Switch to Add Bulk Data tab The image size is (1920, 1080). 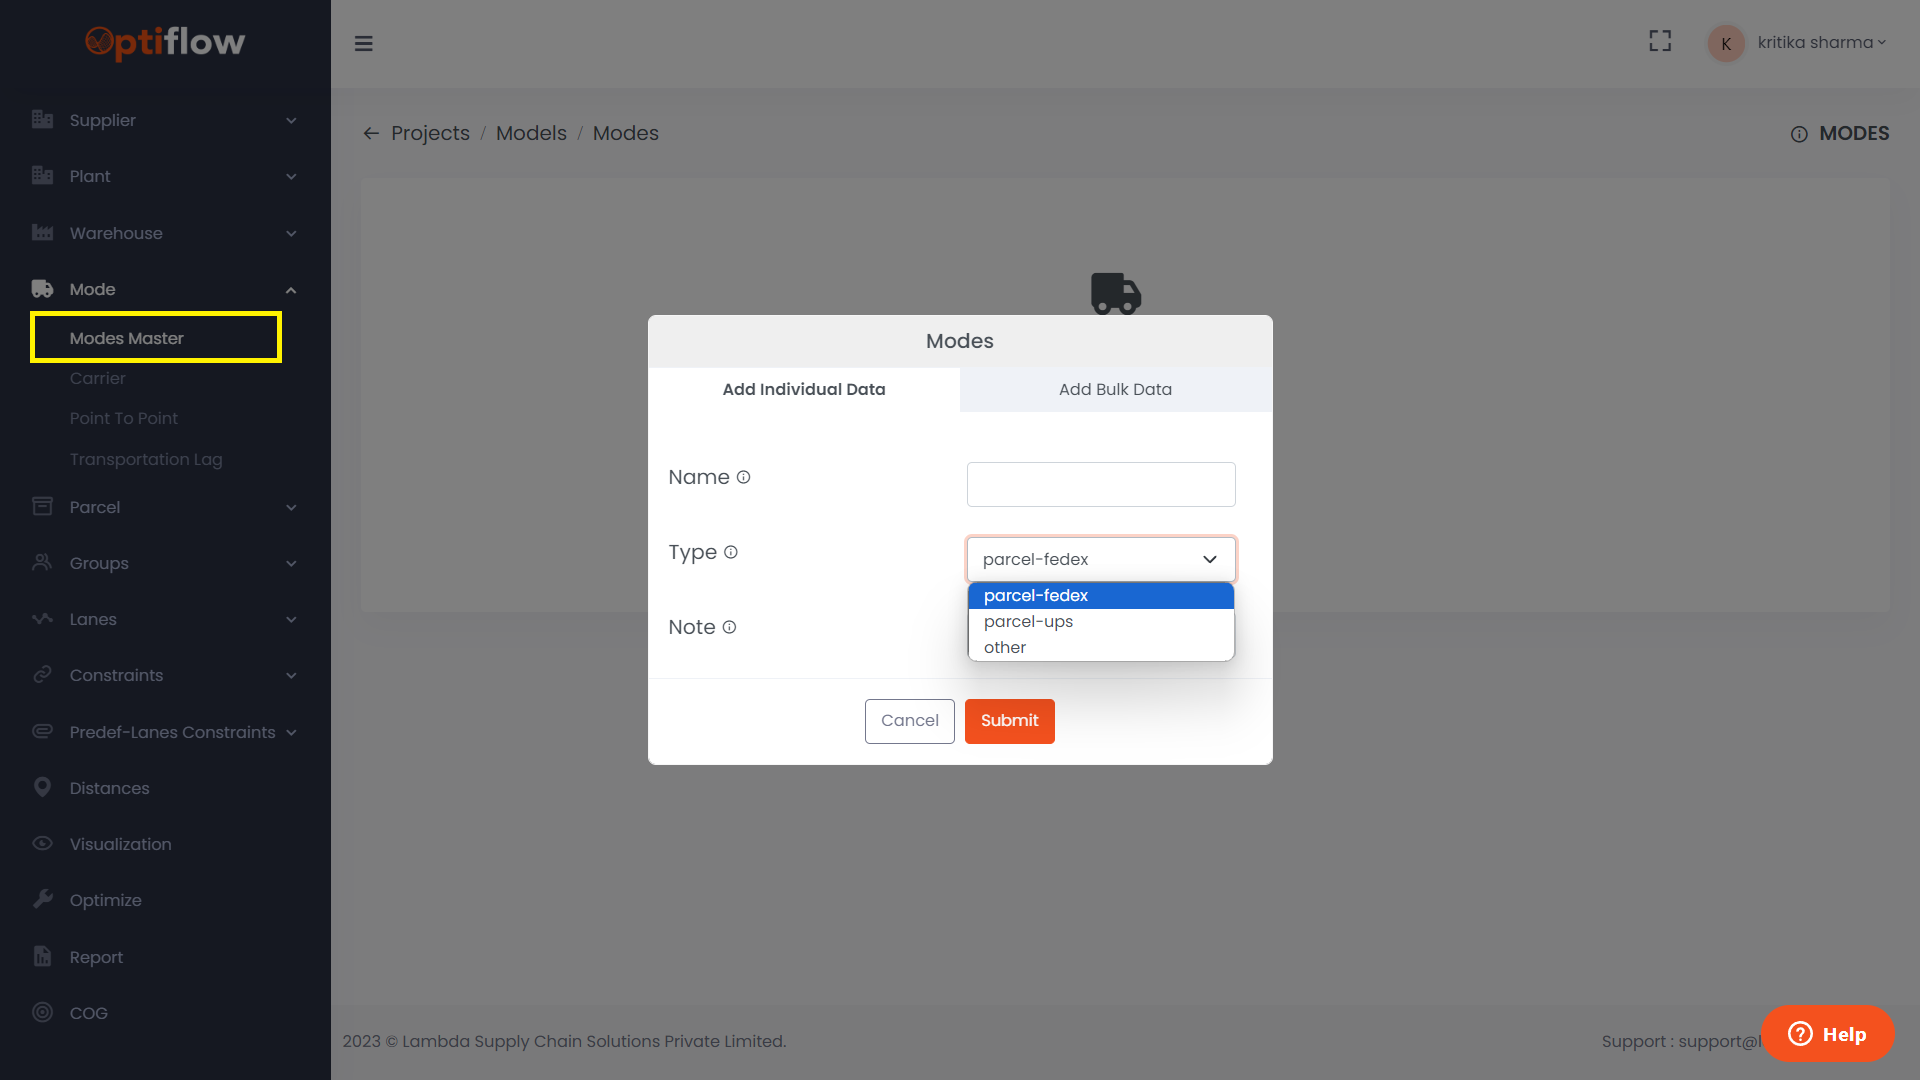pyautogui.click(x=1115, y=389)
